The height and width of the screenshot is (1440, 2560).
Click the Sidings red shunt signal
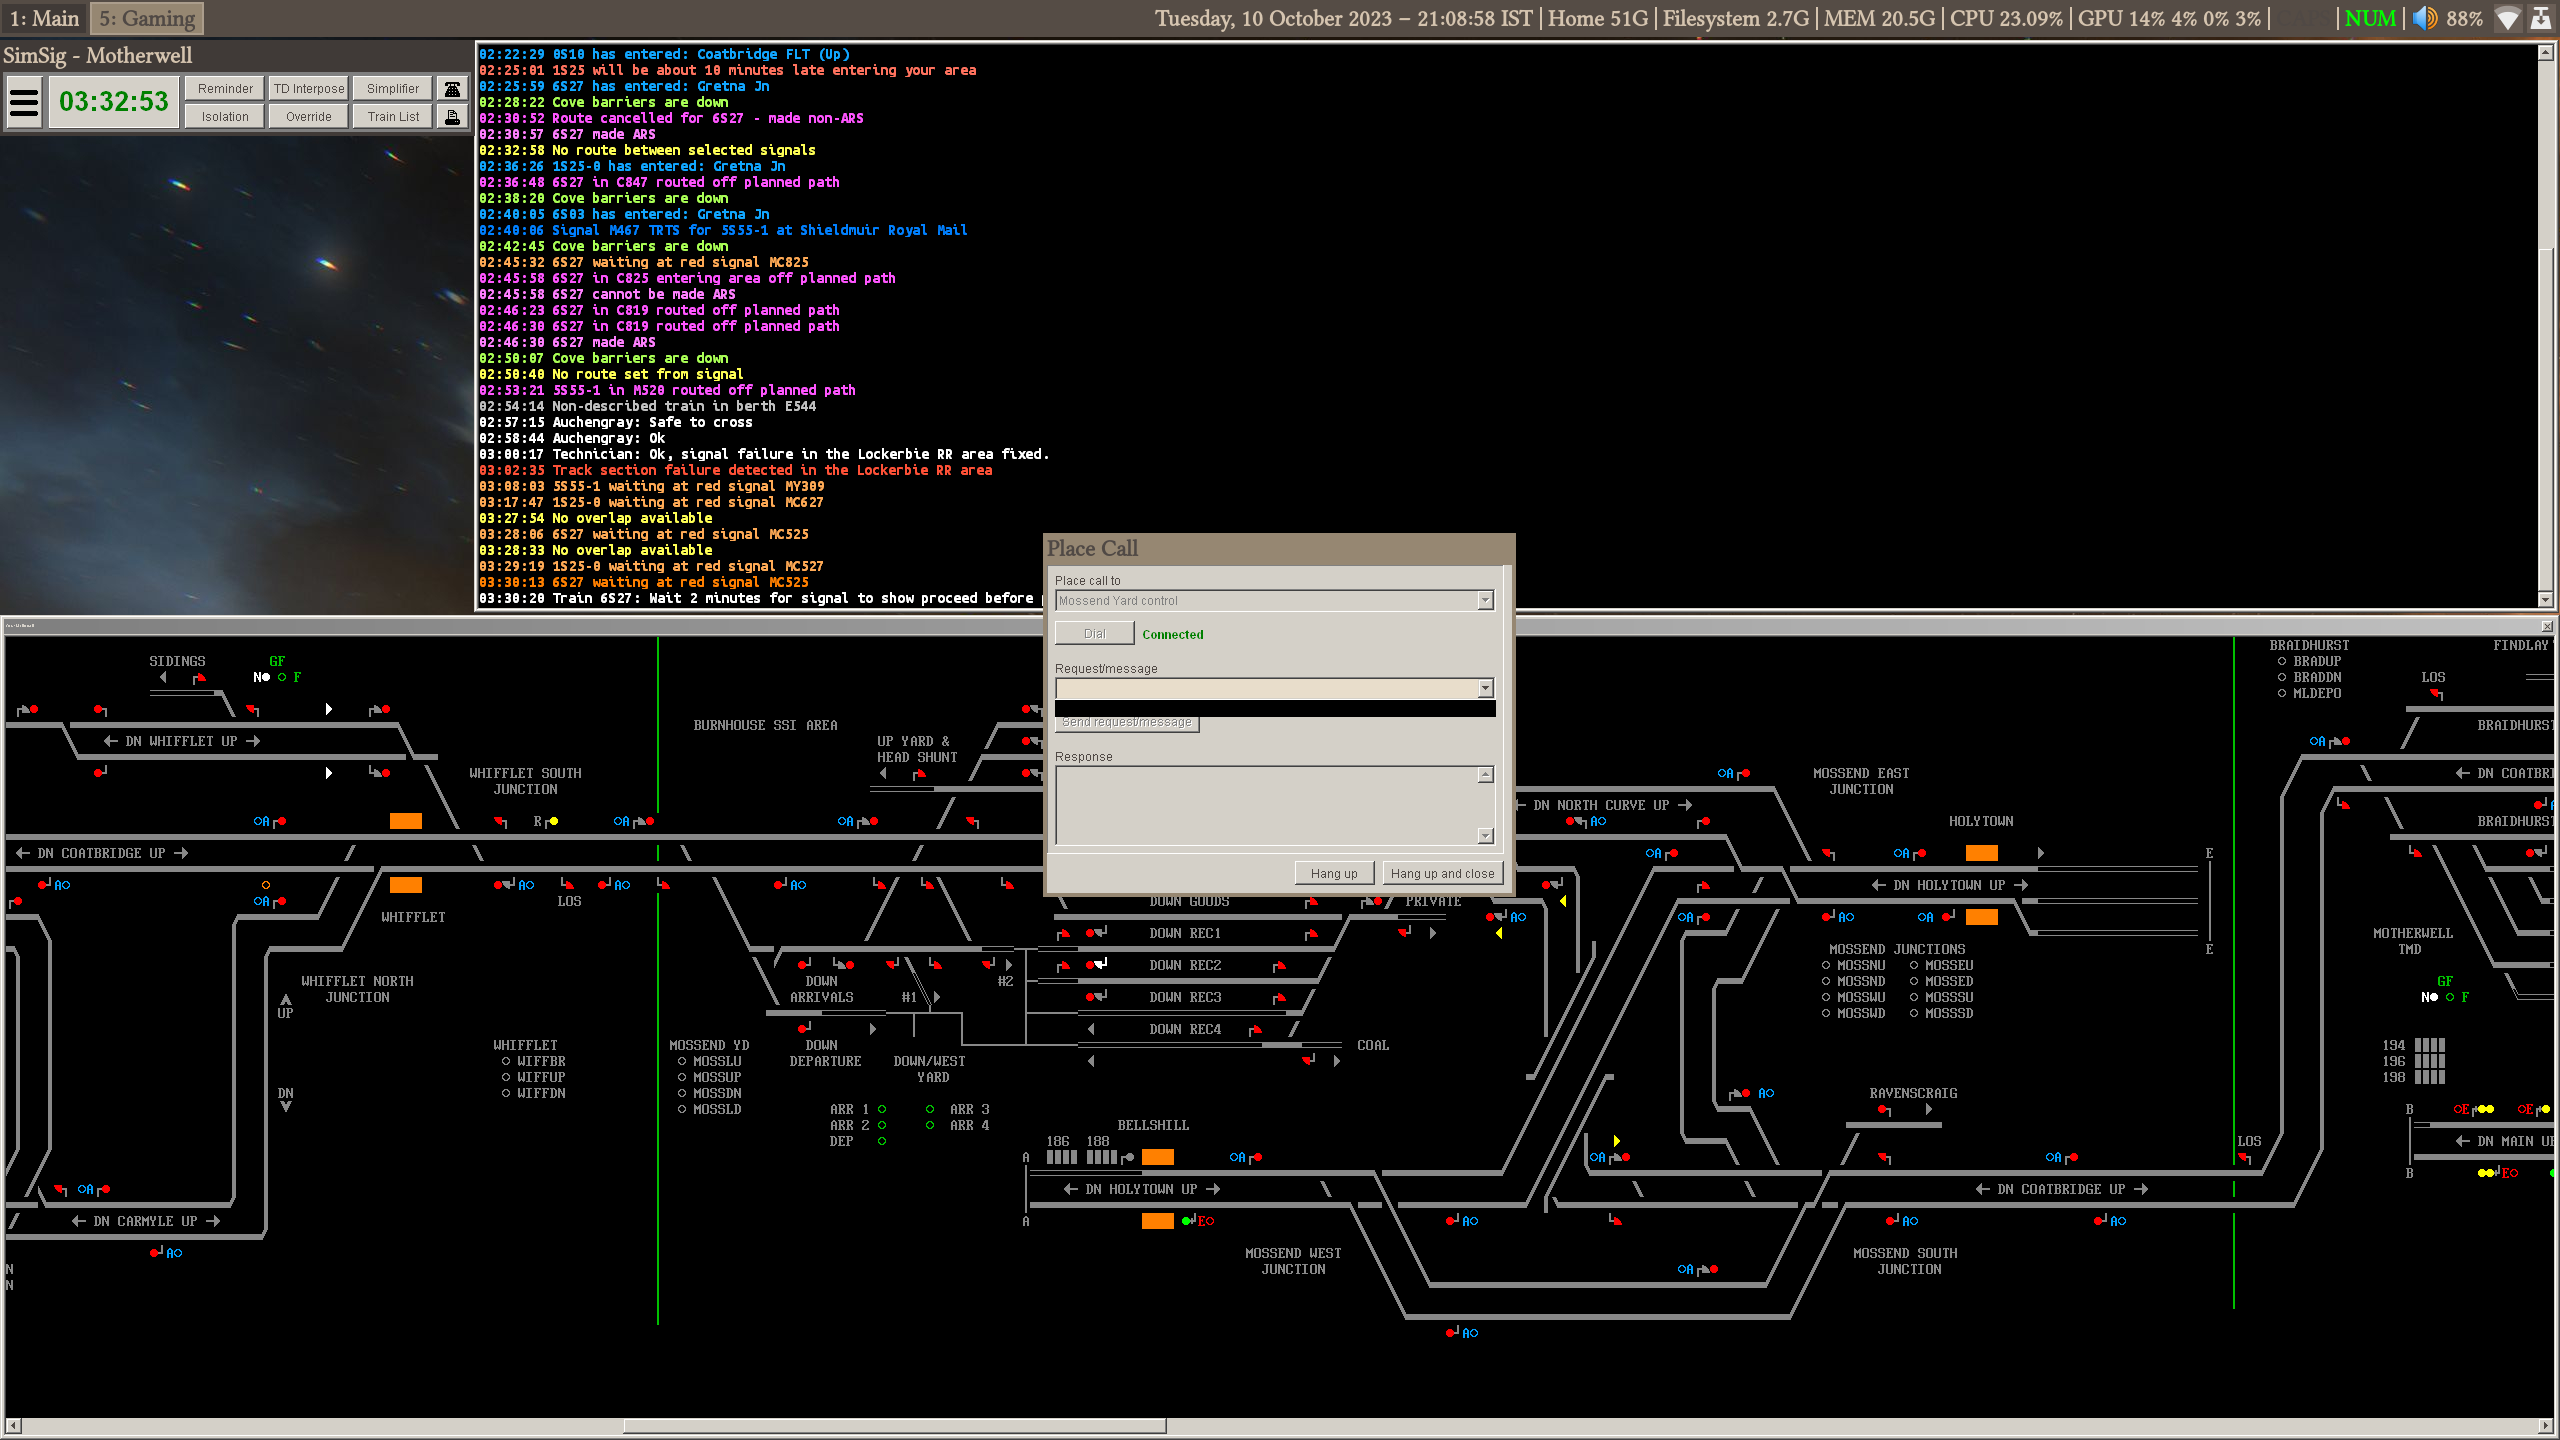click(x=199, y=678)
